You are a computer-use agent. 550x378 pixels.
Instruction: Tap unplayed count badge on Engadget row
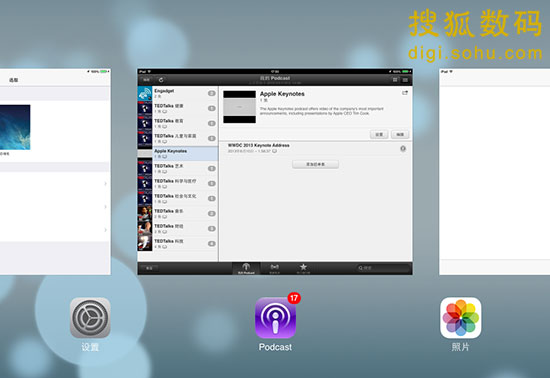[x=212, y=93]
